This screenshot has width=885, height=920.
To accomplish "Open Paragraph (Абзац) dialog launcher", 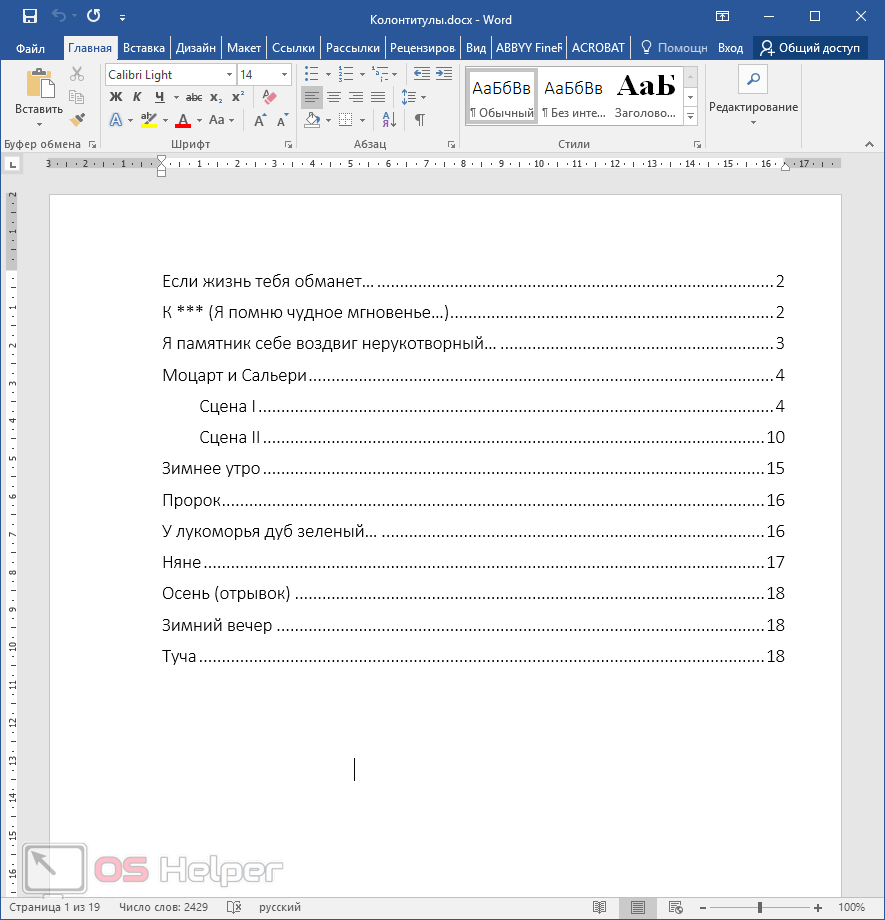I will click(x=451, y=144).
